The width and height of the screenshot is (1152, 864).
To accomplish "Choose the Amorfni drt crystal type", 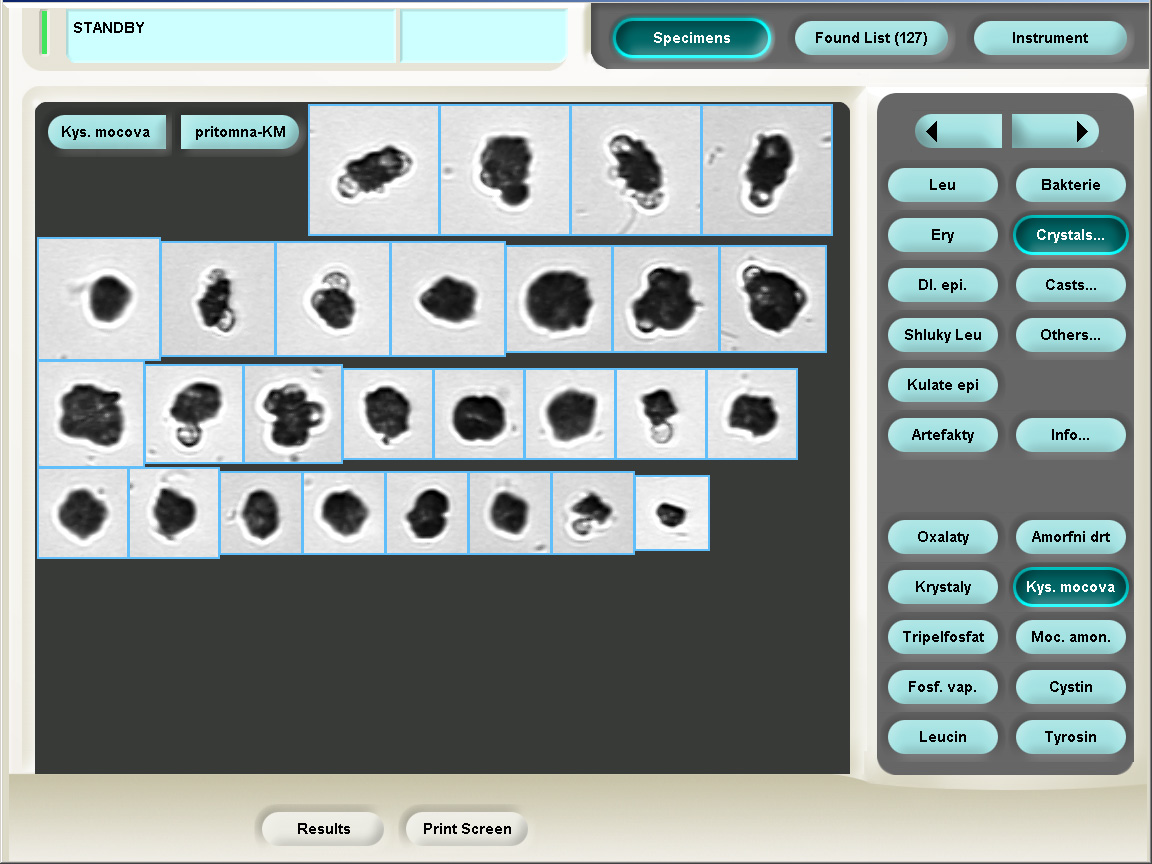I will (x=1070, y=537).
